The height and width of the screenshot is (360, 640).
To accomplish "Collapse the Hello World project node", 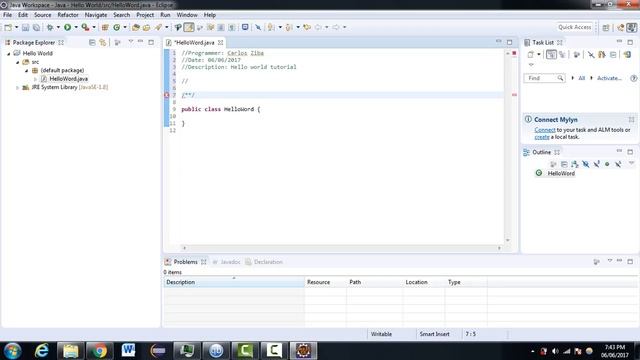I will (x=9, y=53).
